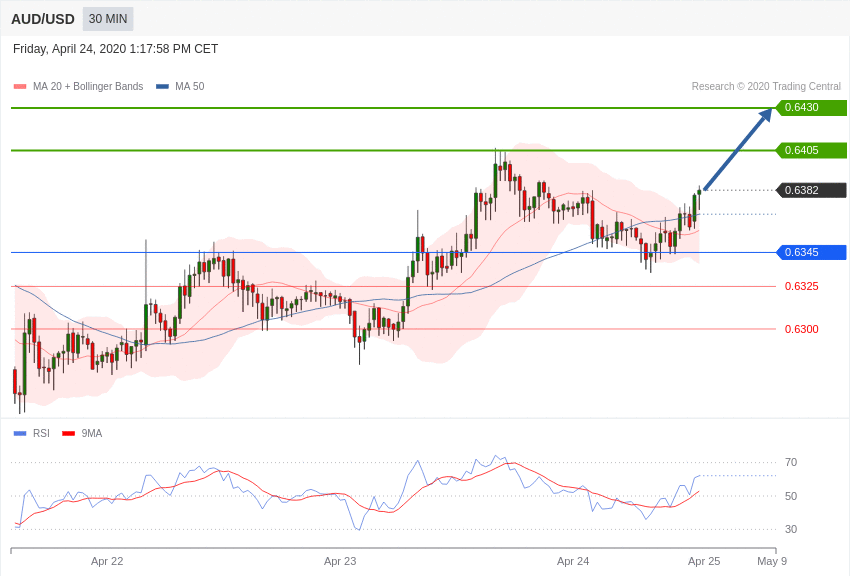Click the Apr 25 date on time axis
850x576 pixels.
point(704,561)
